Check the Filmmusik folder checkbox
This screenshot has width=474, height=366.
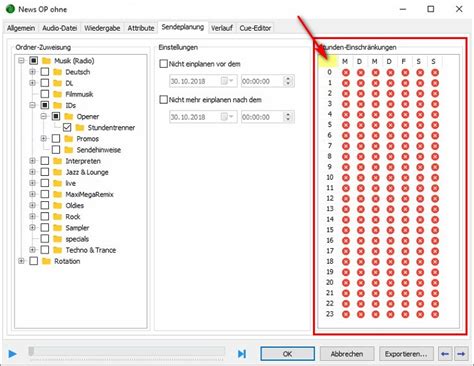(45, 94)
